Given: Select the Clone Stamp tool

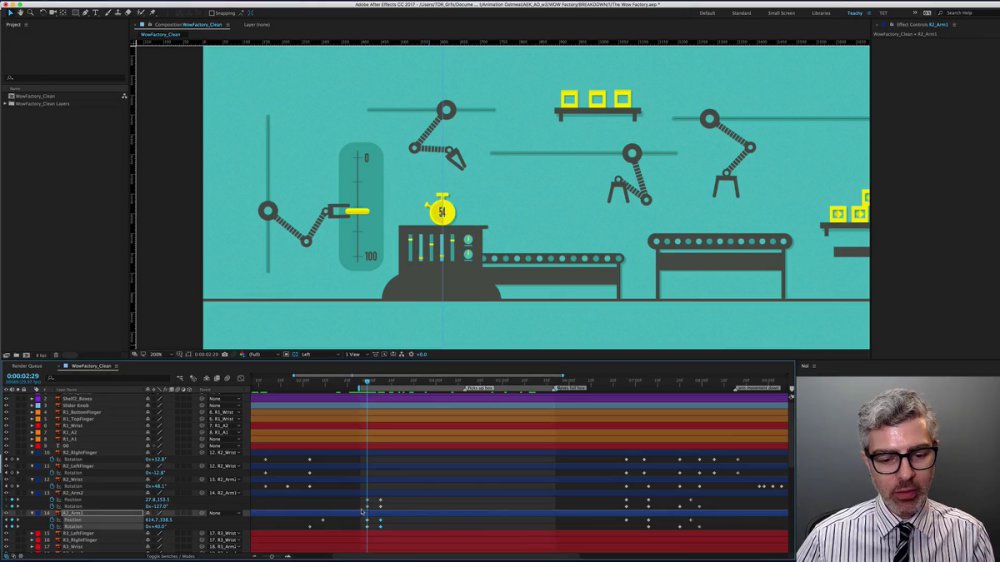Looking at the screenshot, I should click(118, 13).
